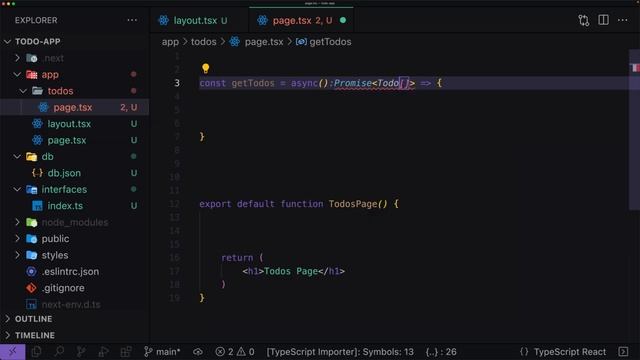This screenshot has width=640, height=360.
Task: Click line number 3 in the gutter
Action: point(177,83)
